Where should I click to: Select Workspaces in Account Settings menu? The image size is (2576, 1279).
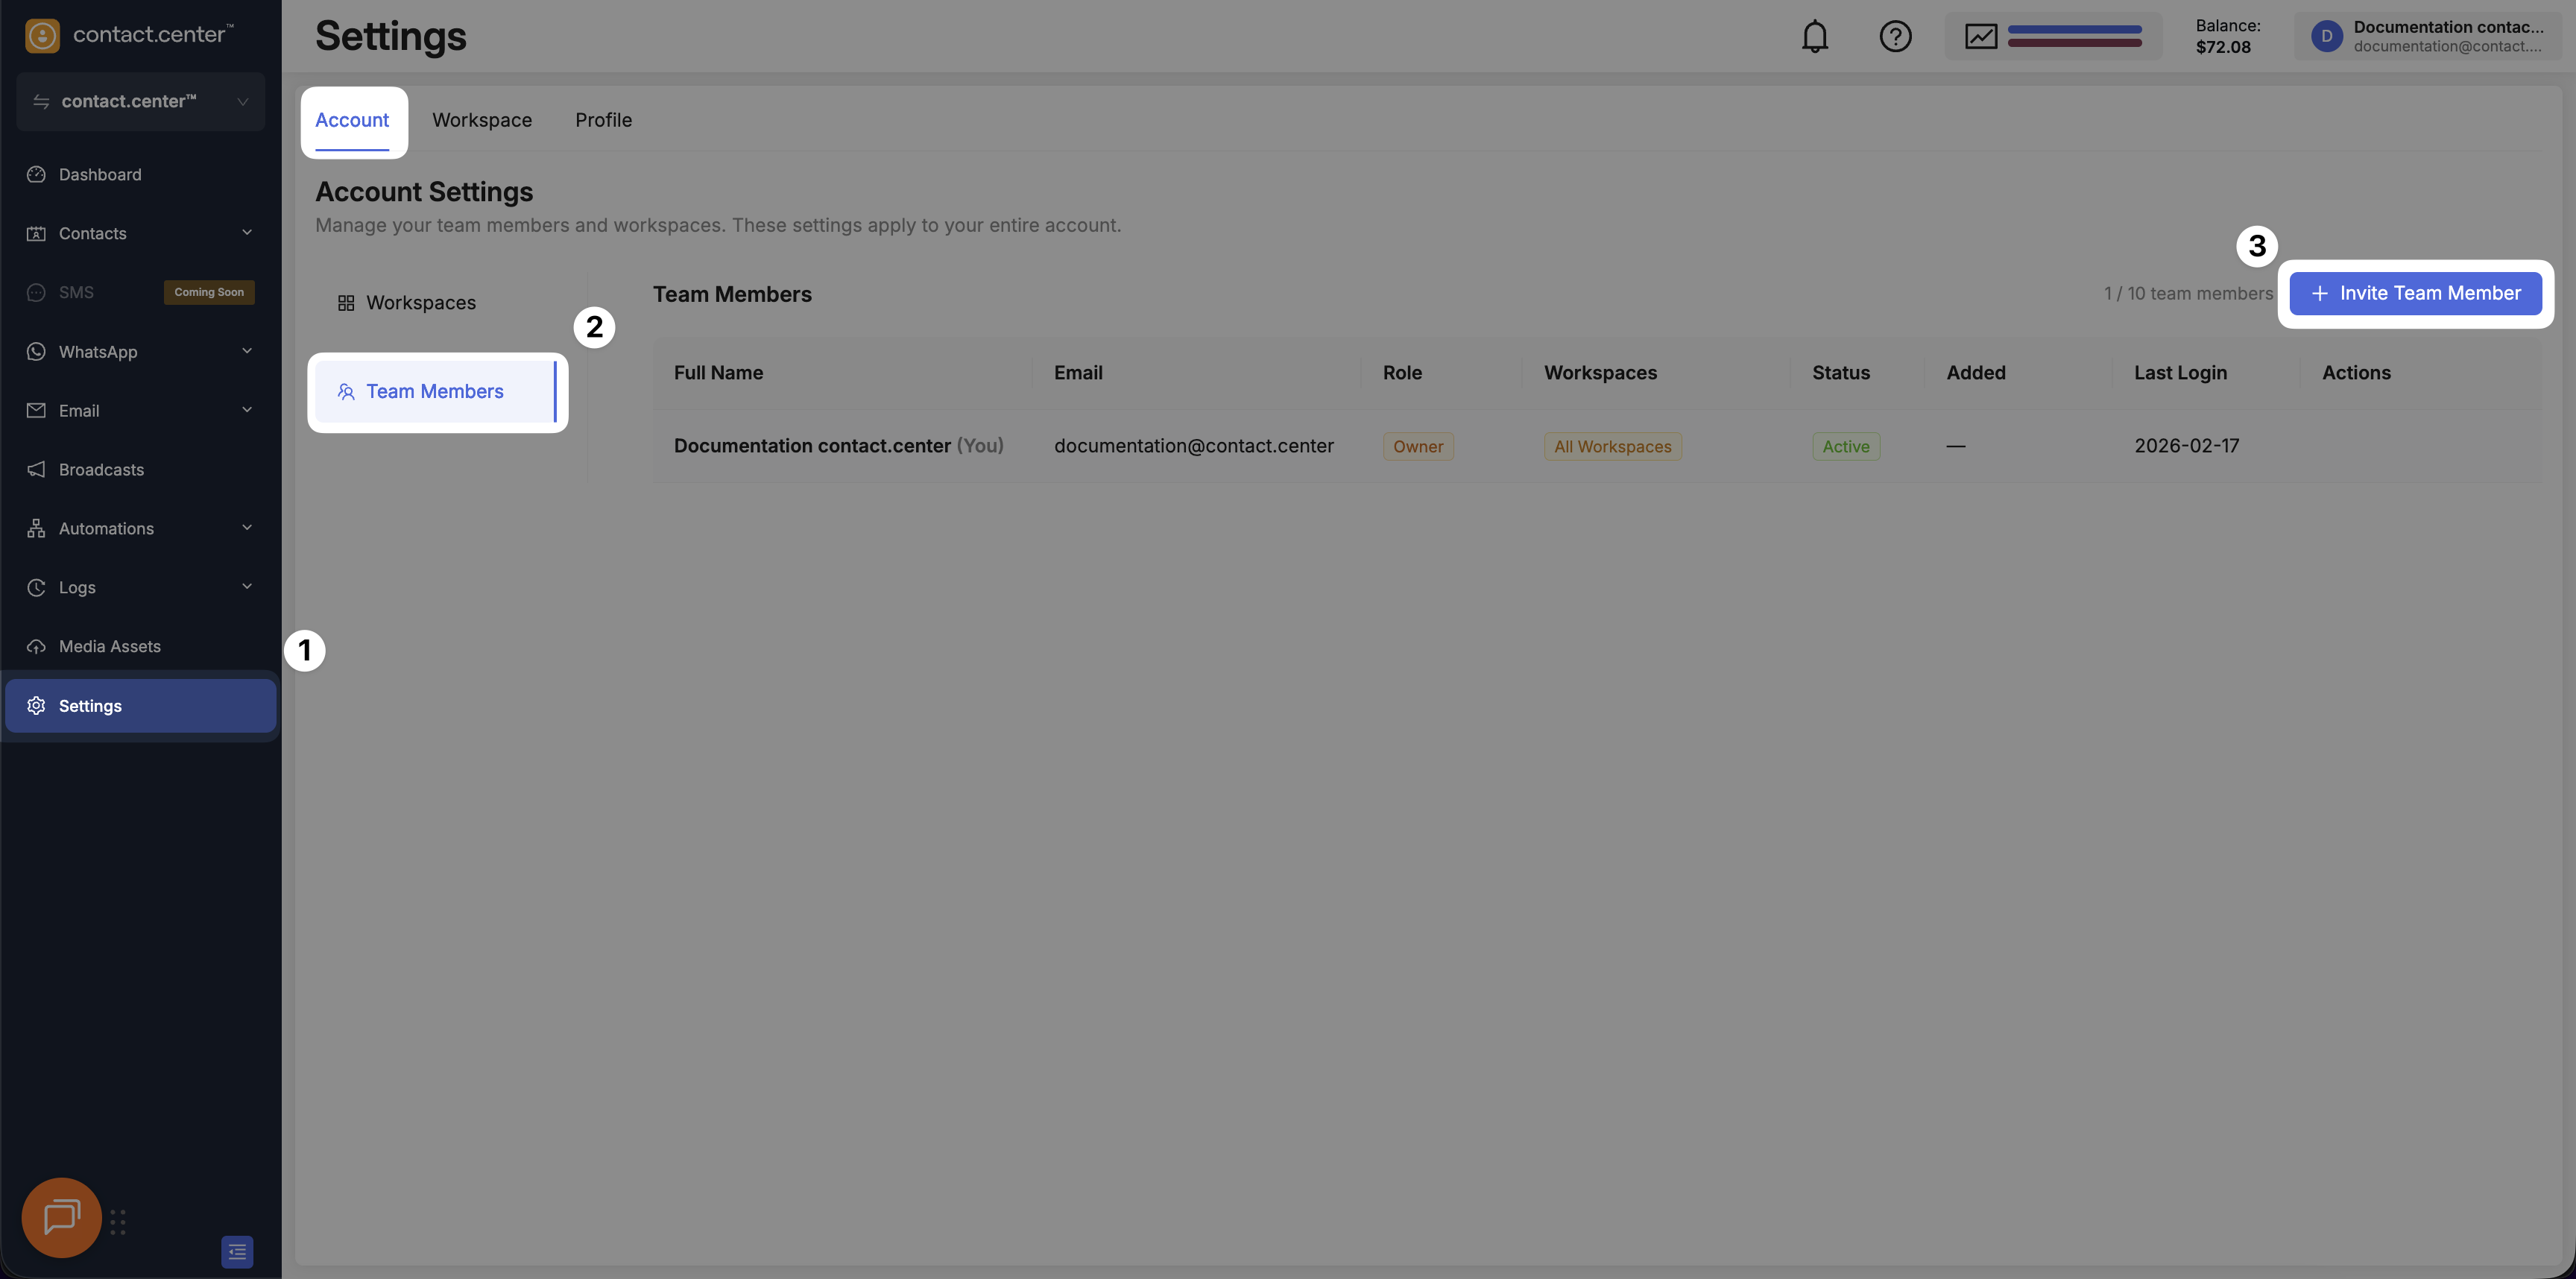(420, 302)
